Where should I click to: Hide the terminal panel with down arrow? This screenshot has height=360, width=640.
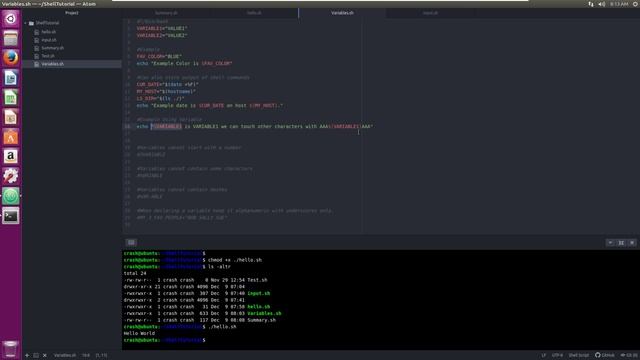click(610, 242)
